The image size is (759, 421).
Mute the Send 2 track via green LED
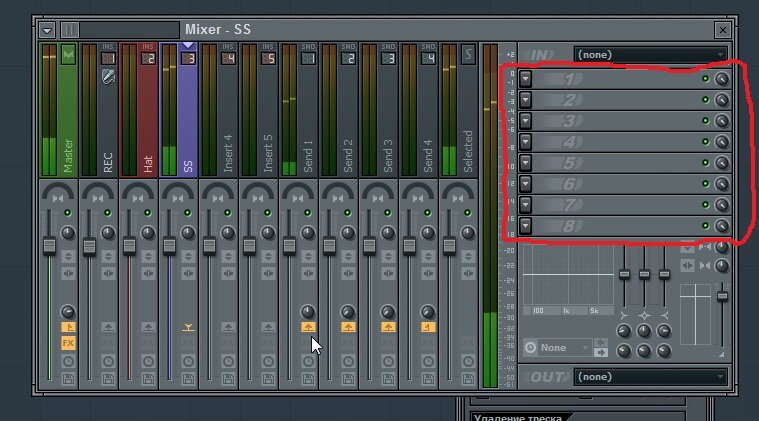pyautogui.click(x=348, y=213)
